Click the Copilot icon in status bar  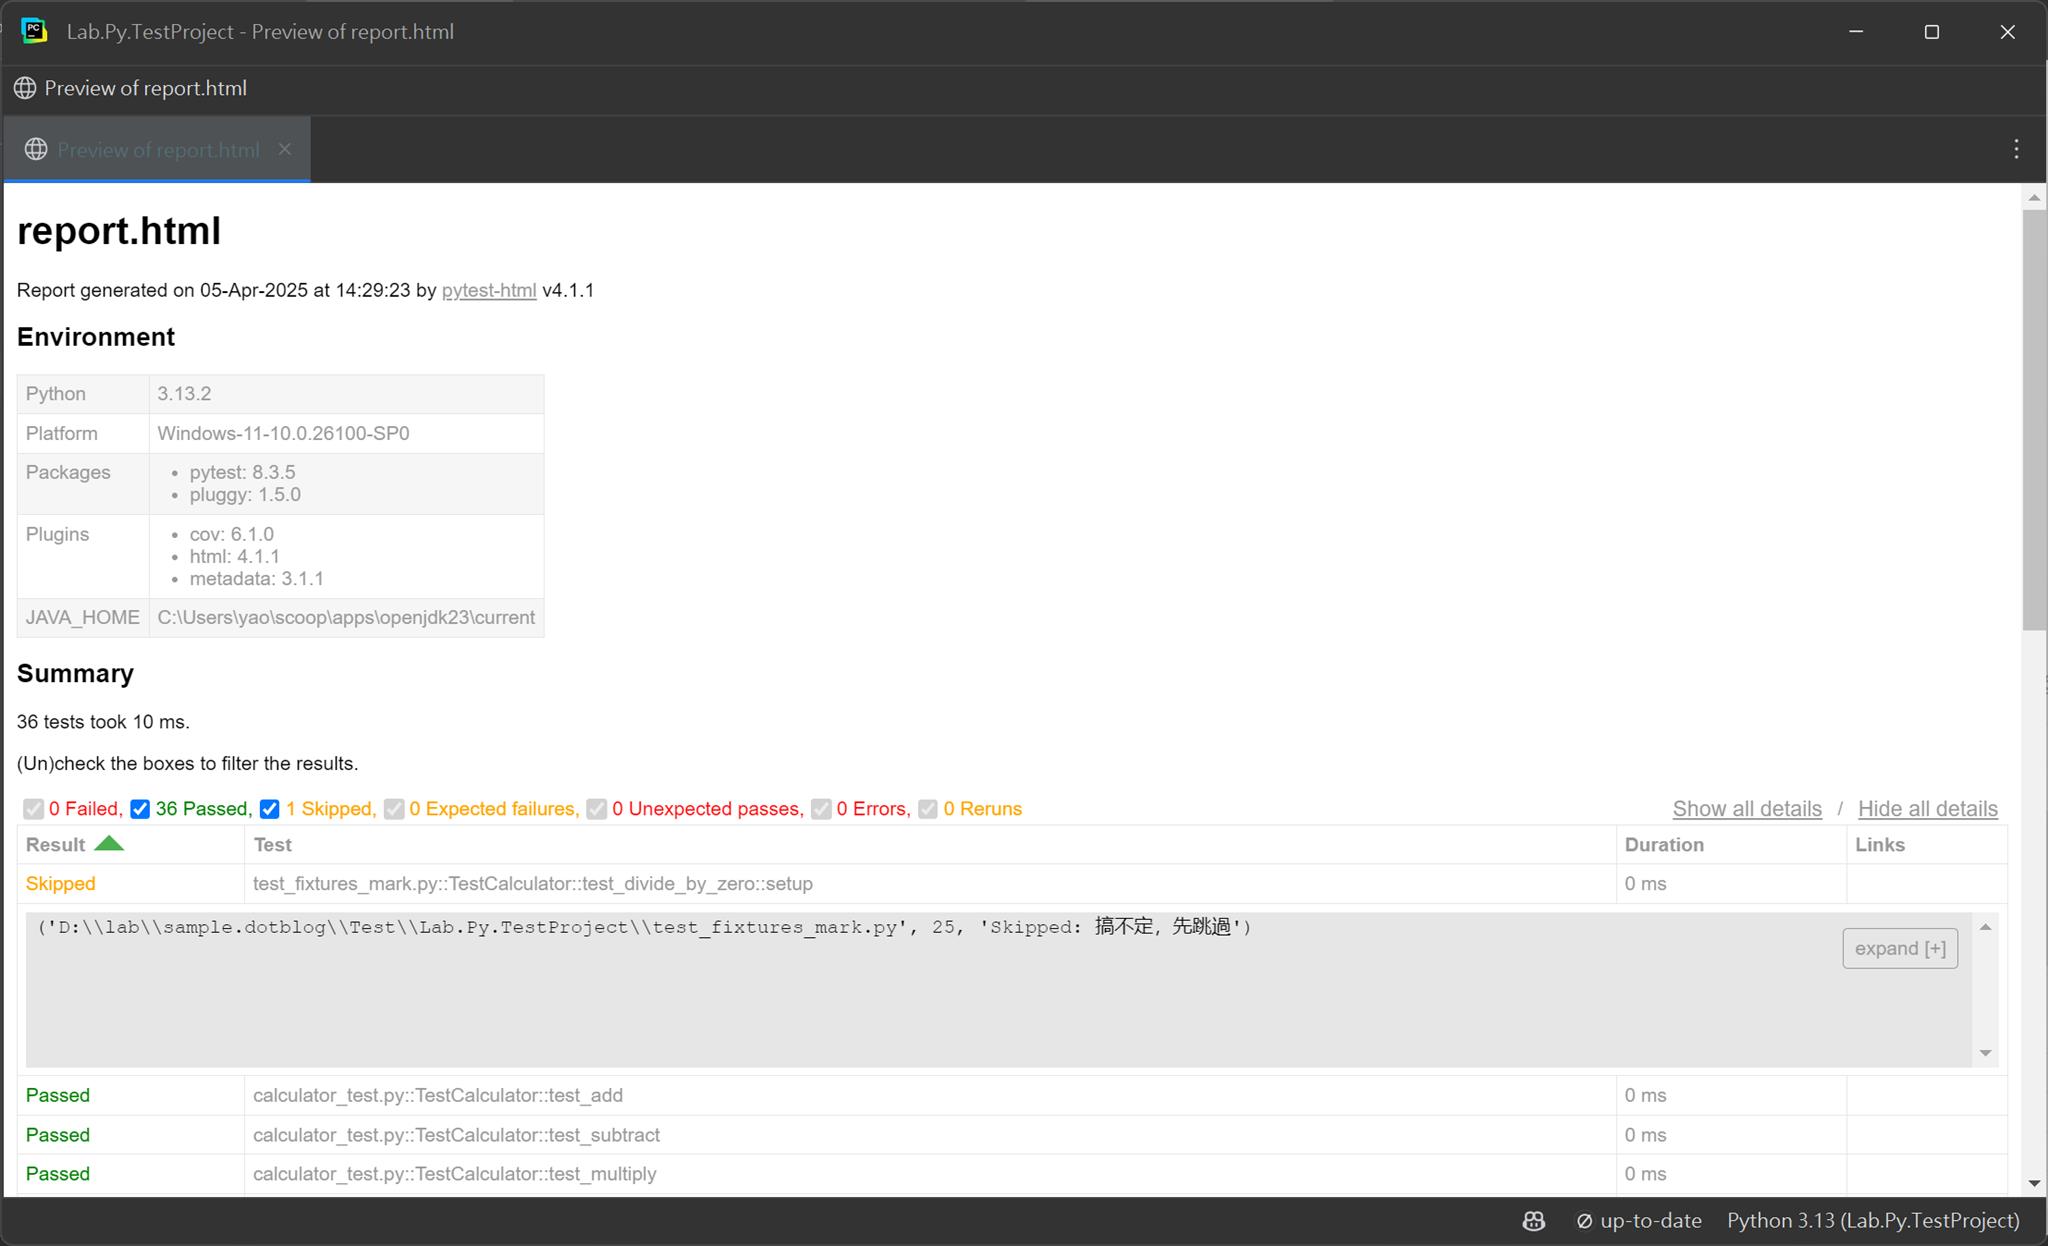[x=1533, y=1221]
